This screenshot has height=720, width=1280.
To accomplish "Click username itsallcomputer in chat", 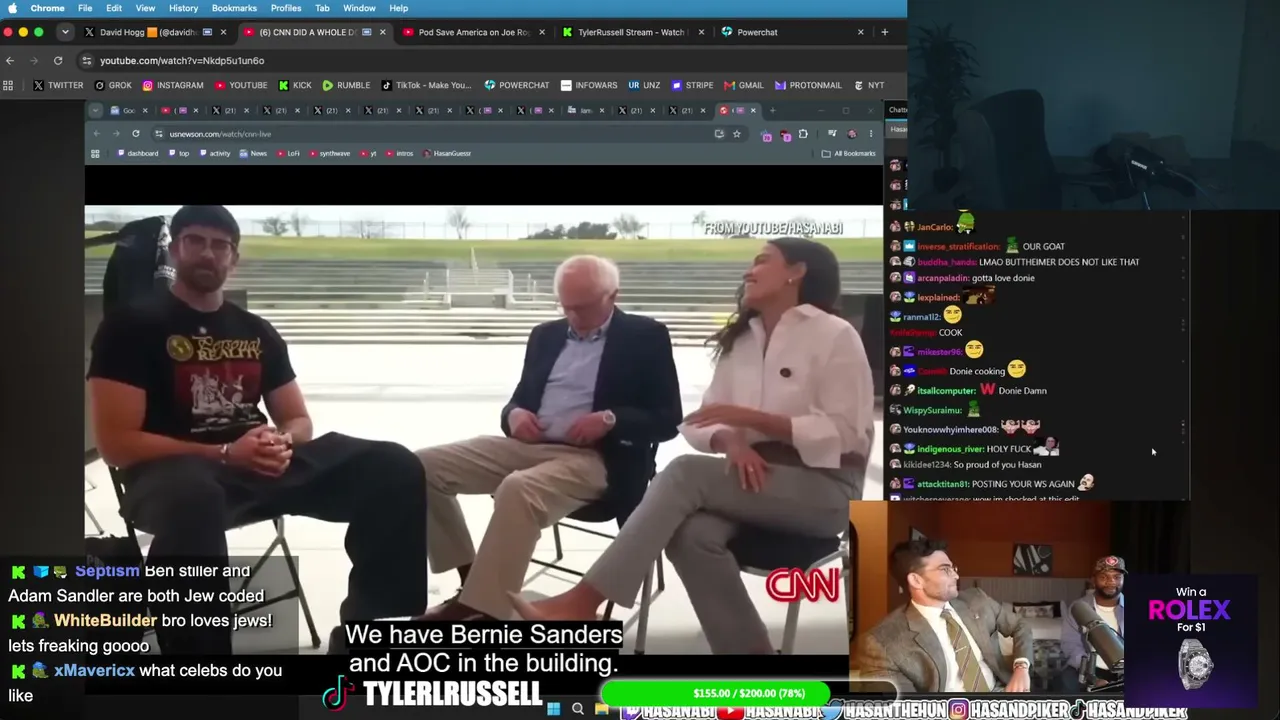I will tap(946, 391).
